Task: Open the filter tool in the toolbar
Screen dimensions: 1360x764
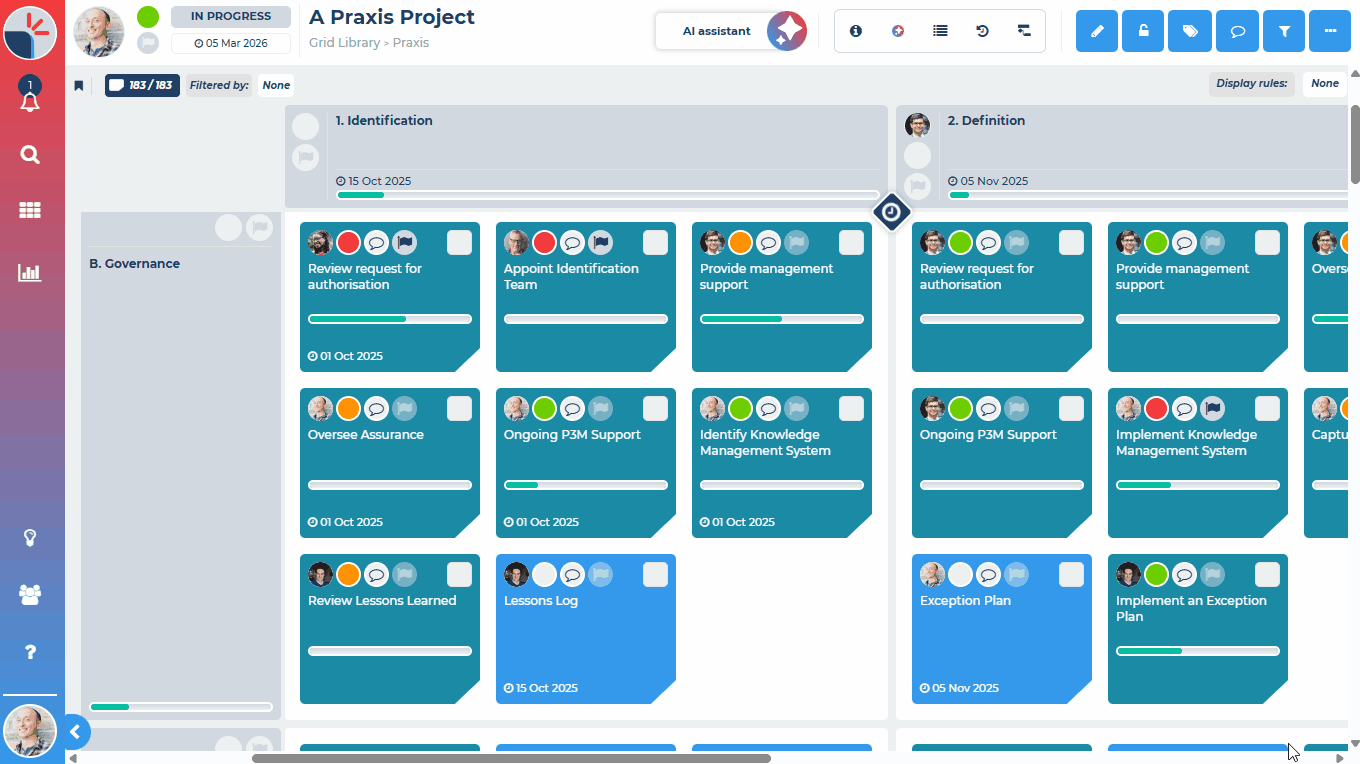Action: tap(1284, 31)
